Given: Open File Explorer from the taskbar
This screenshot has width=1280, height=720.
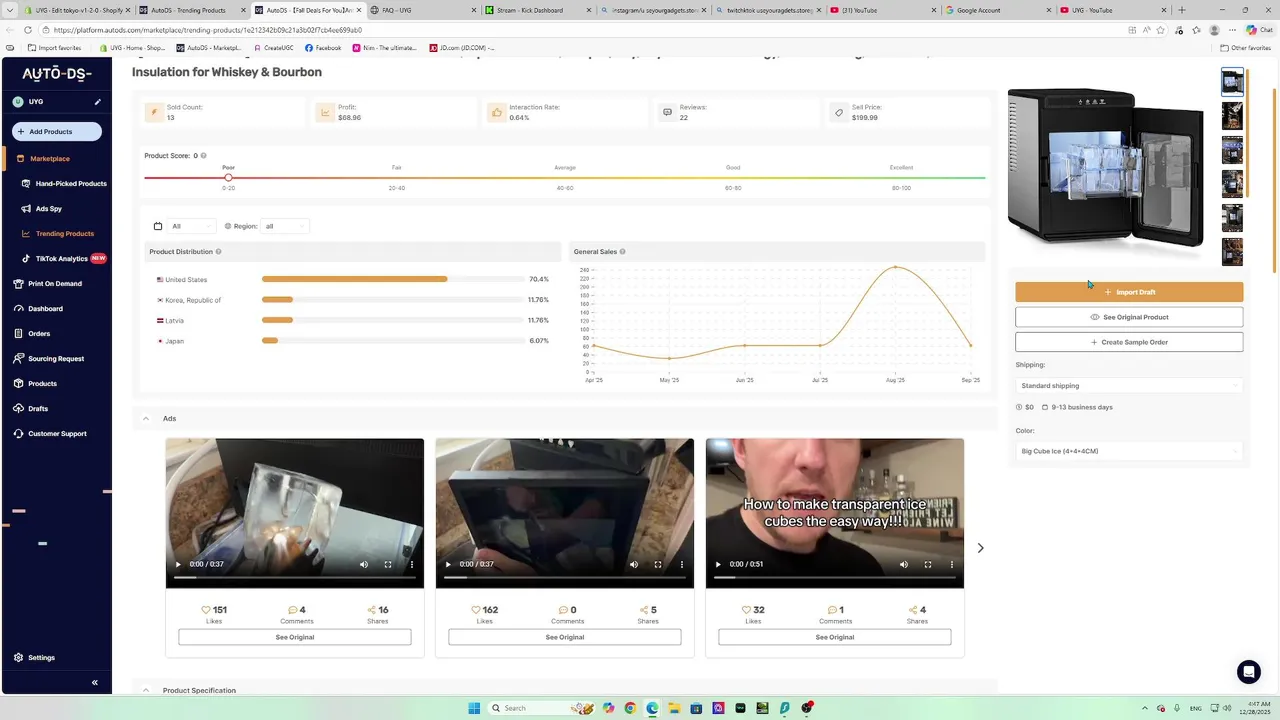Looking at the screenshot, I should tap(674, 708).
